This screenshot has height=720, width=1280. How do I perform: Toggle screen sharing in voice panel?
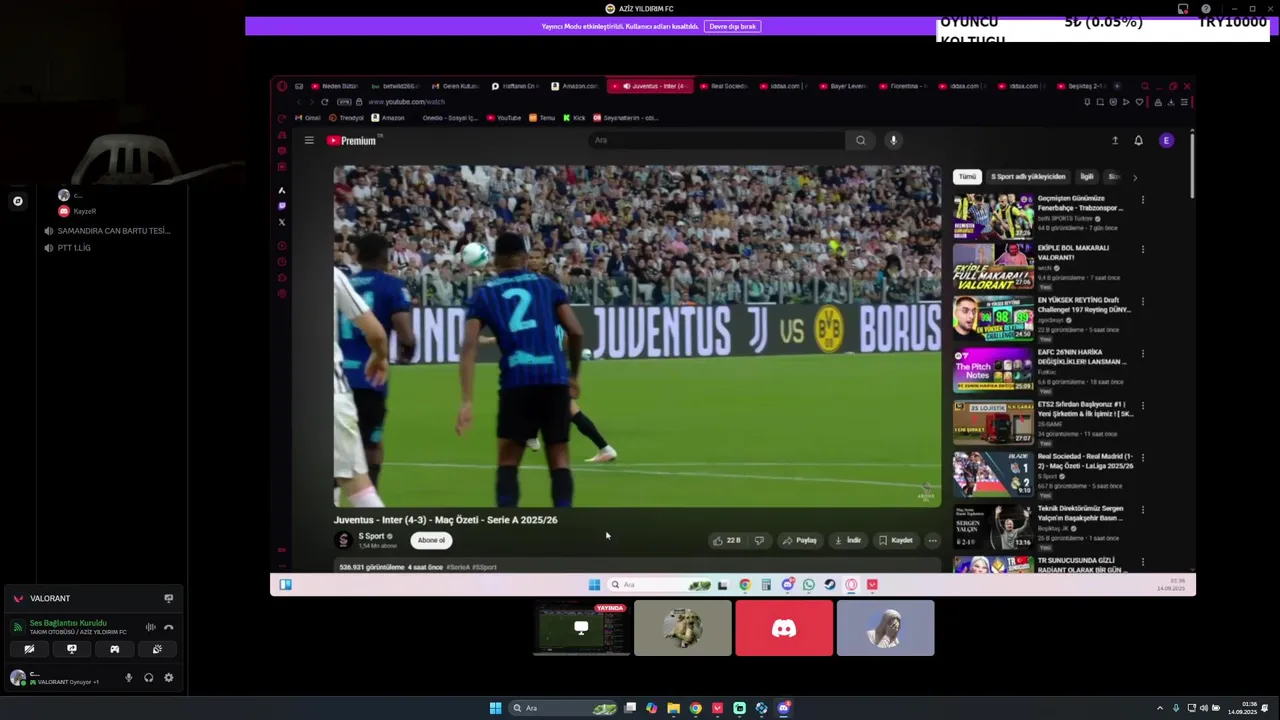71,649
